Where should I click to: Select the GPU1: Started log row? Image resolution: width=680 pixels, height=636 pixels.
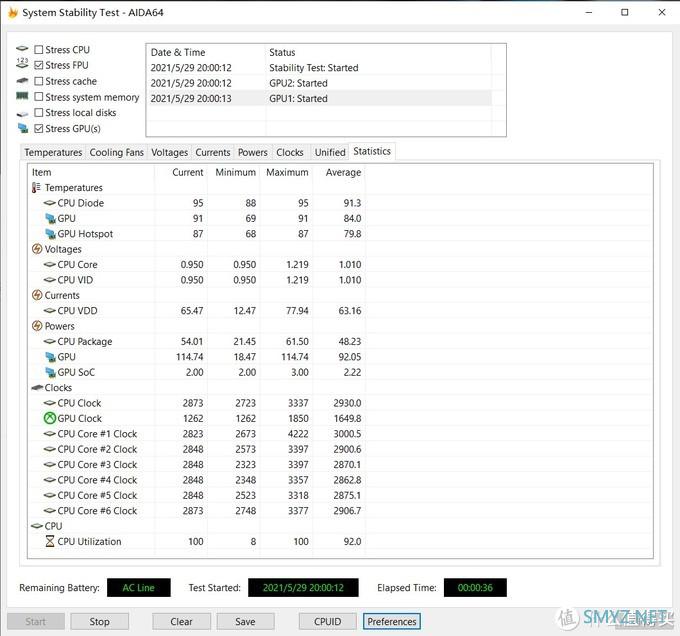(x=319, y=98)
